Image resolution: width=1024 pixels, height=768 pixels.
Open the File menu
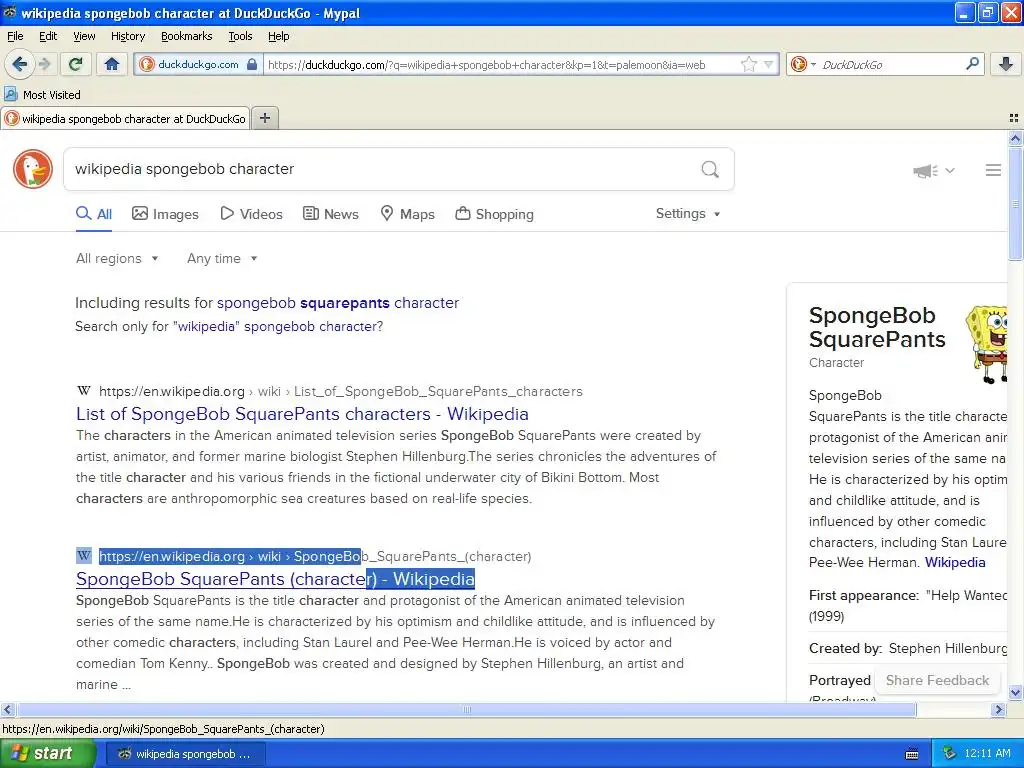pyautogui.click(x=15, y=37)
